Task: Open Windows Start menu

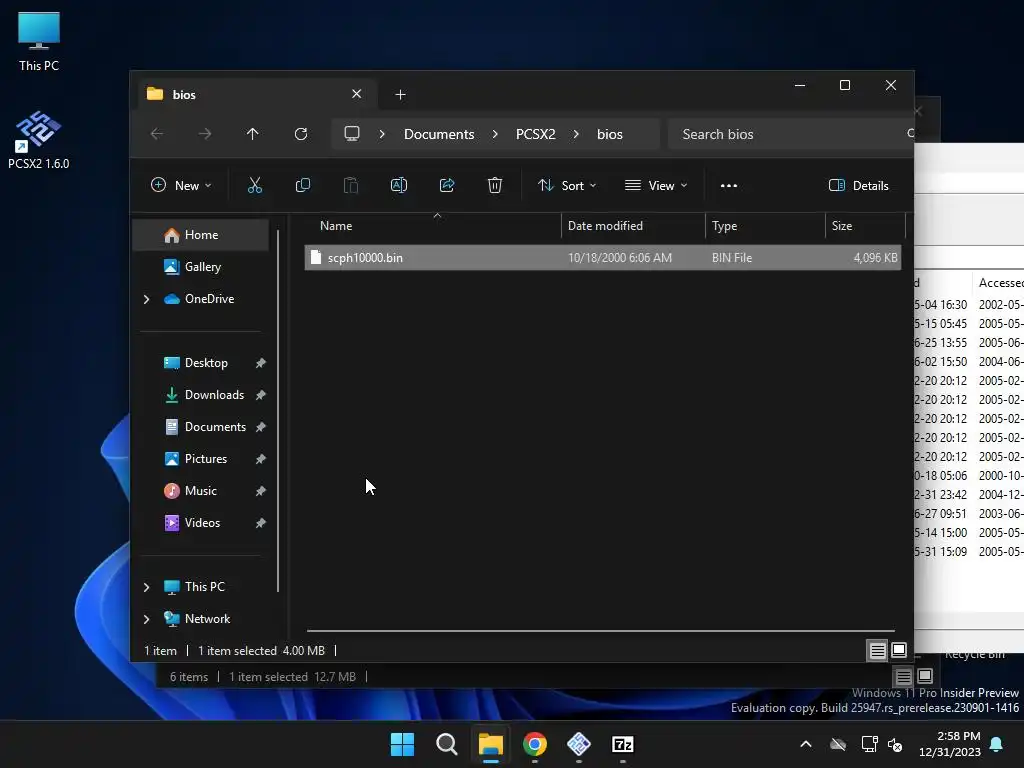Action: tap(402, 744)
